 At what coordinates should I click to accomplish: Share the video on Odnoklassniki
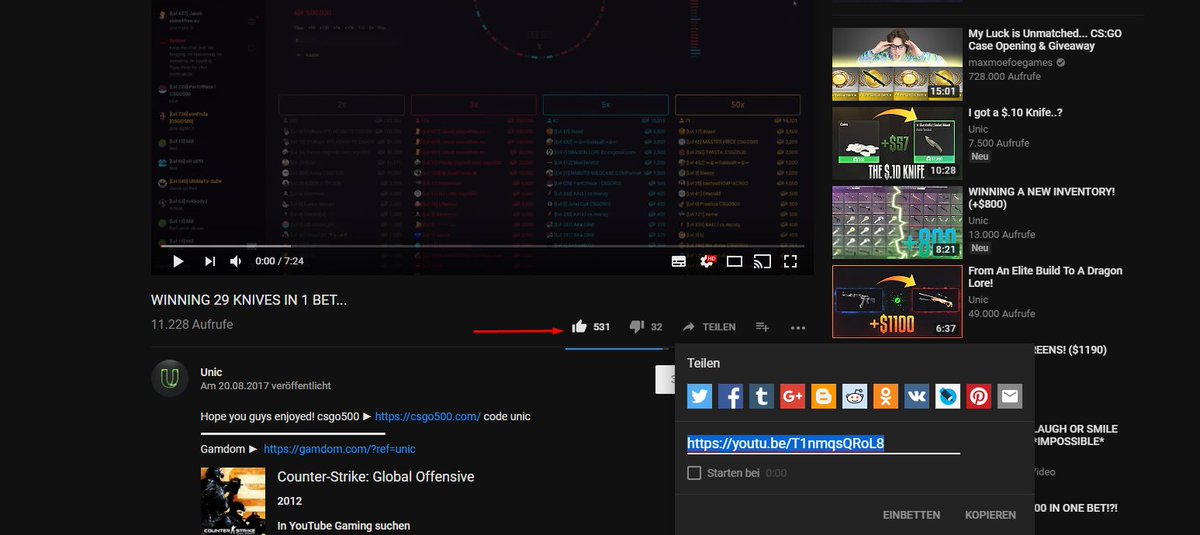pos(886,397)
